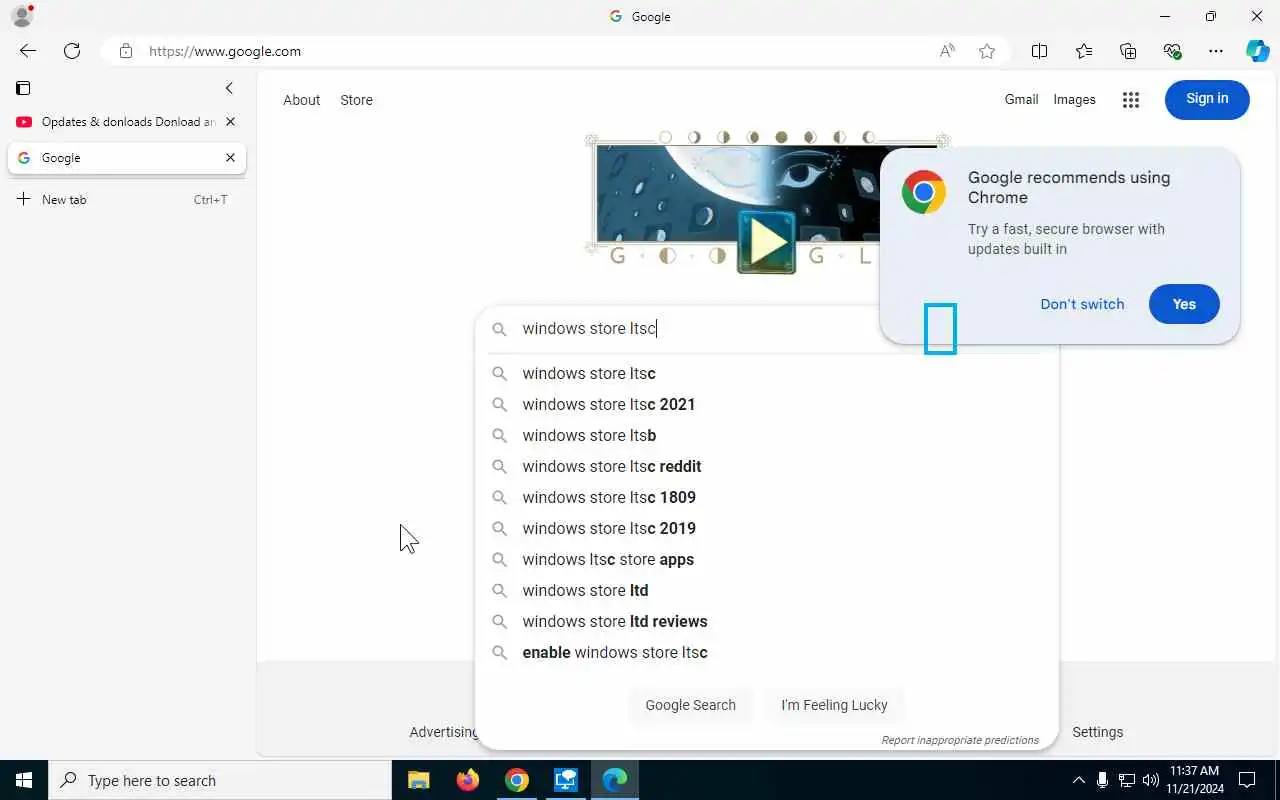Open split screen view icon
This screenshot has height=800, width=1280.
(1039, 51)
